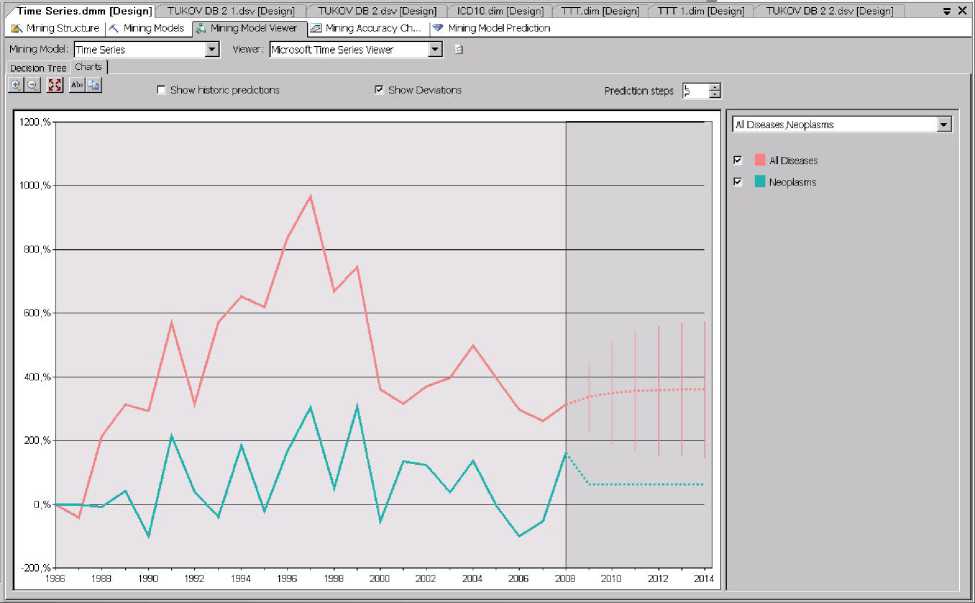
Task: Open the active files list arrow icon
Action: coord(948,10)
